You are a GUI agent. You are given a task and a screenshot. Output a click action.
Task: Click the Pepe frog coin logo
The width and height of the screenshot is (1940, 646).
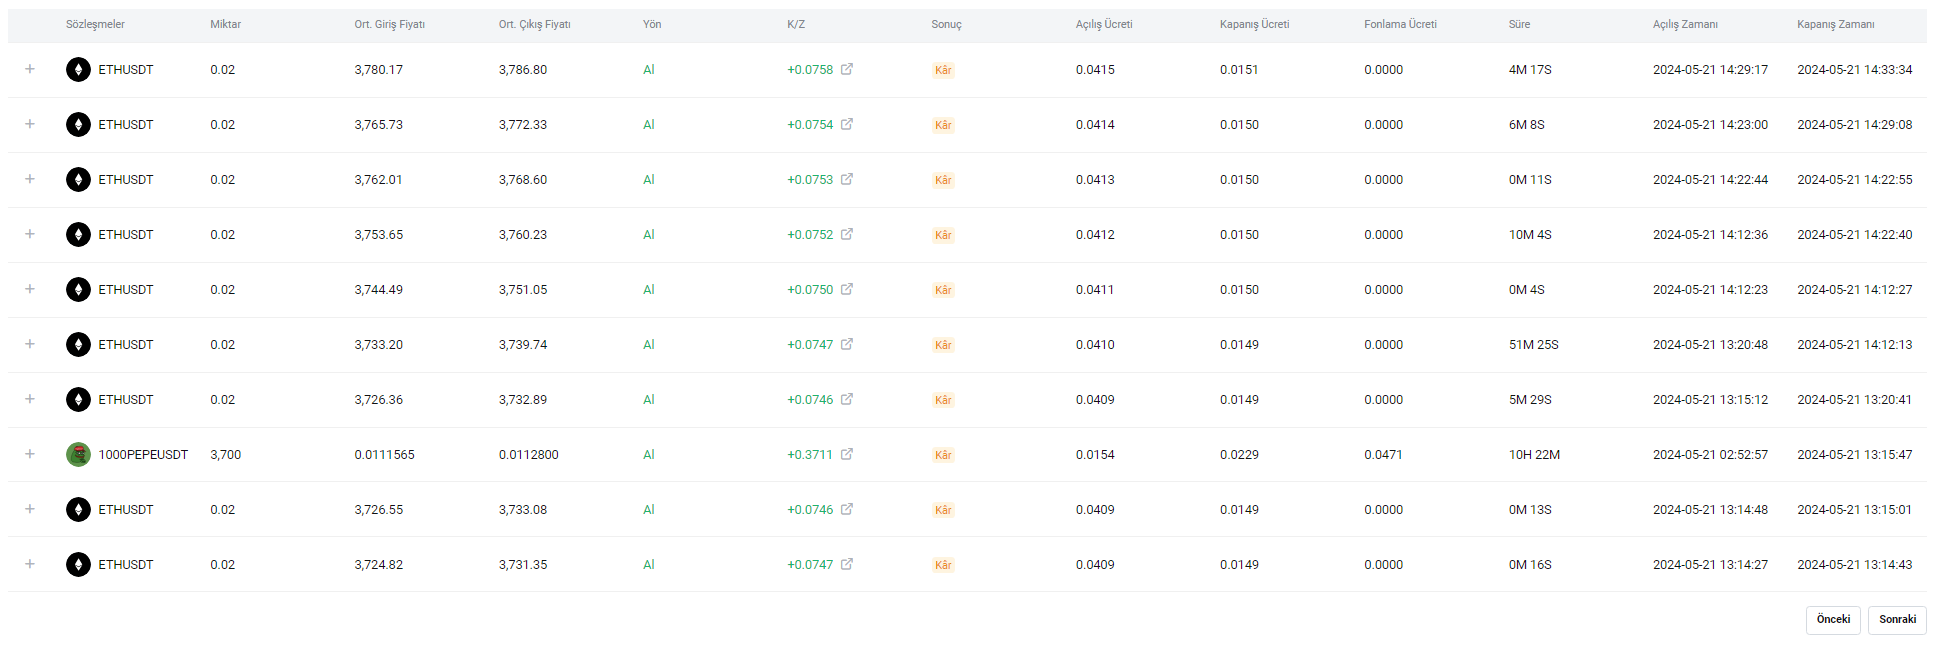pyautogui.click(x=78, y=455)
